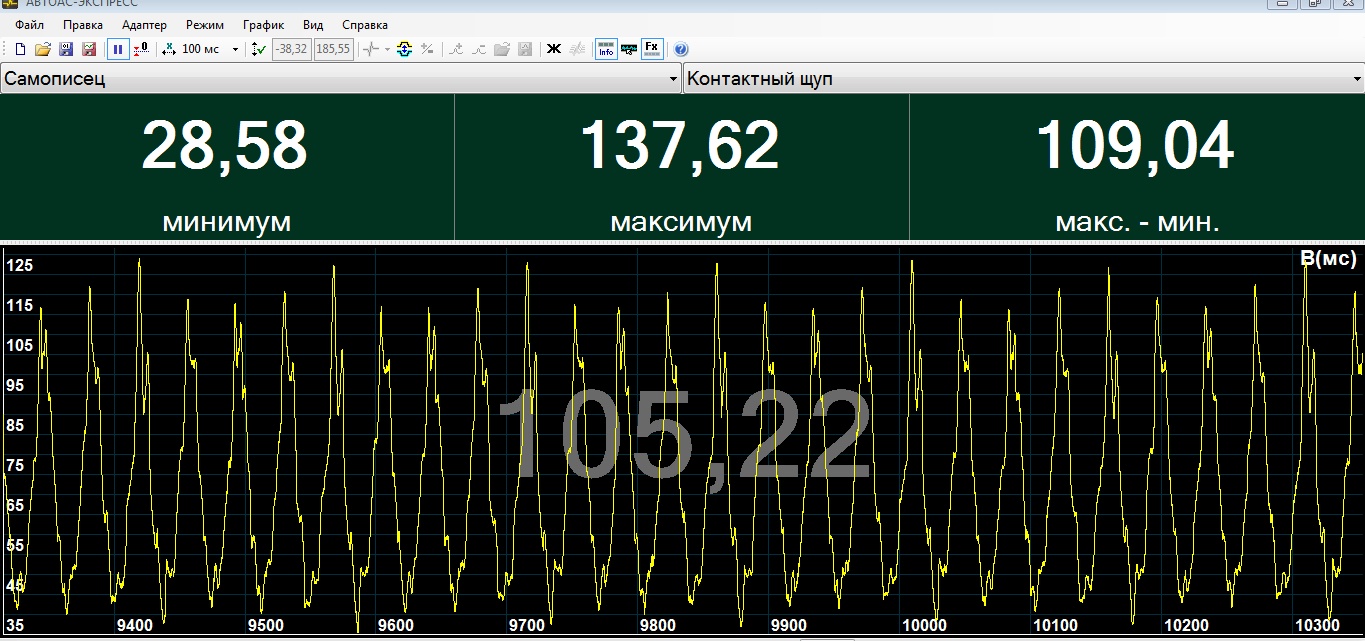Open the Файл menu
The height and width of the screenshot is (641, 1365).
[29, 25]
